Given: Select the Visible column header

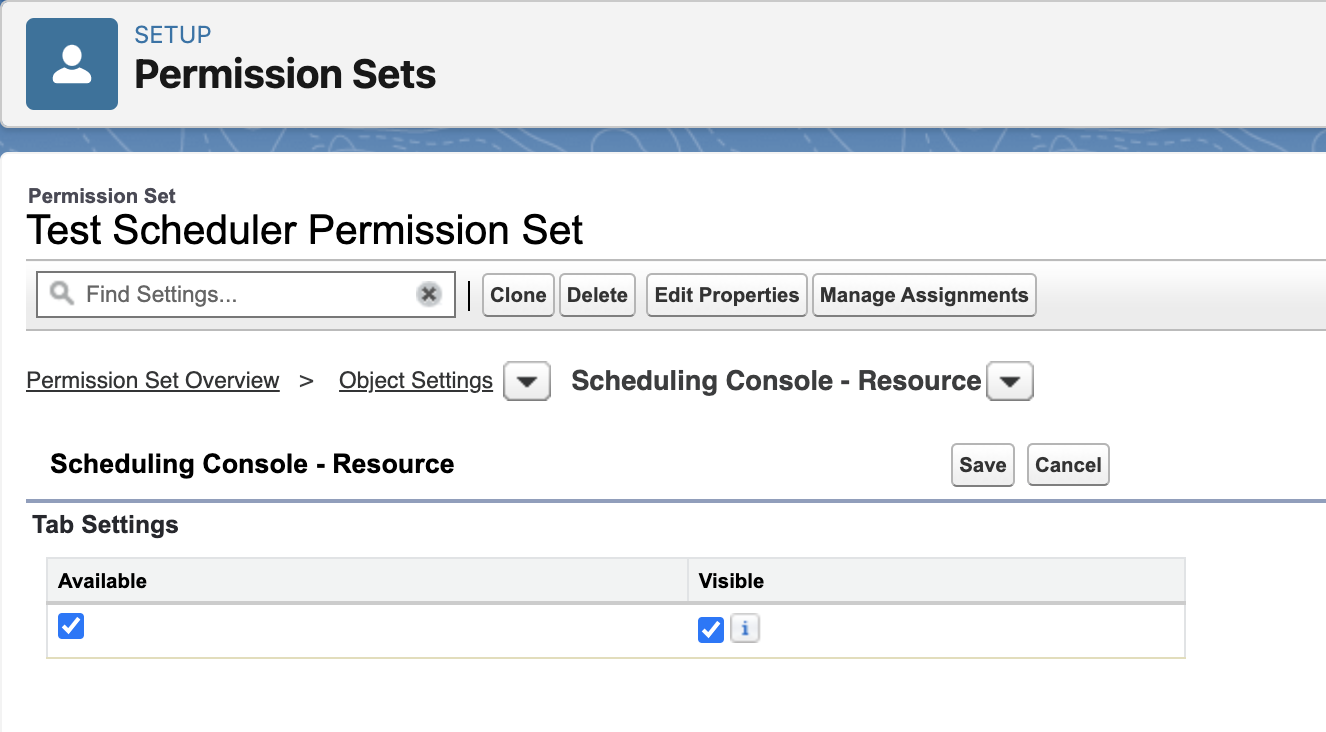Looking at the screenshot, I should (731, 581).
